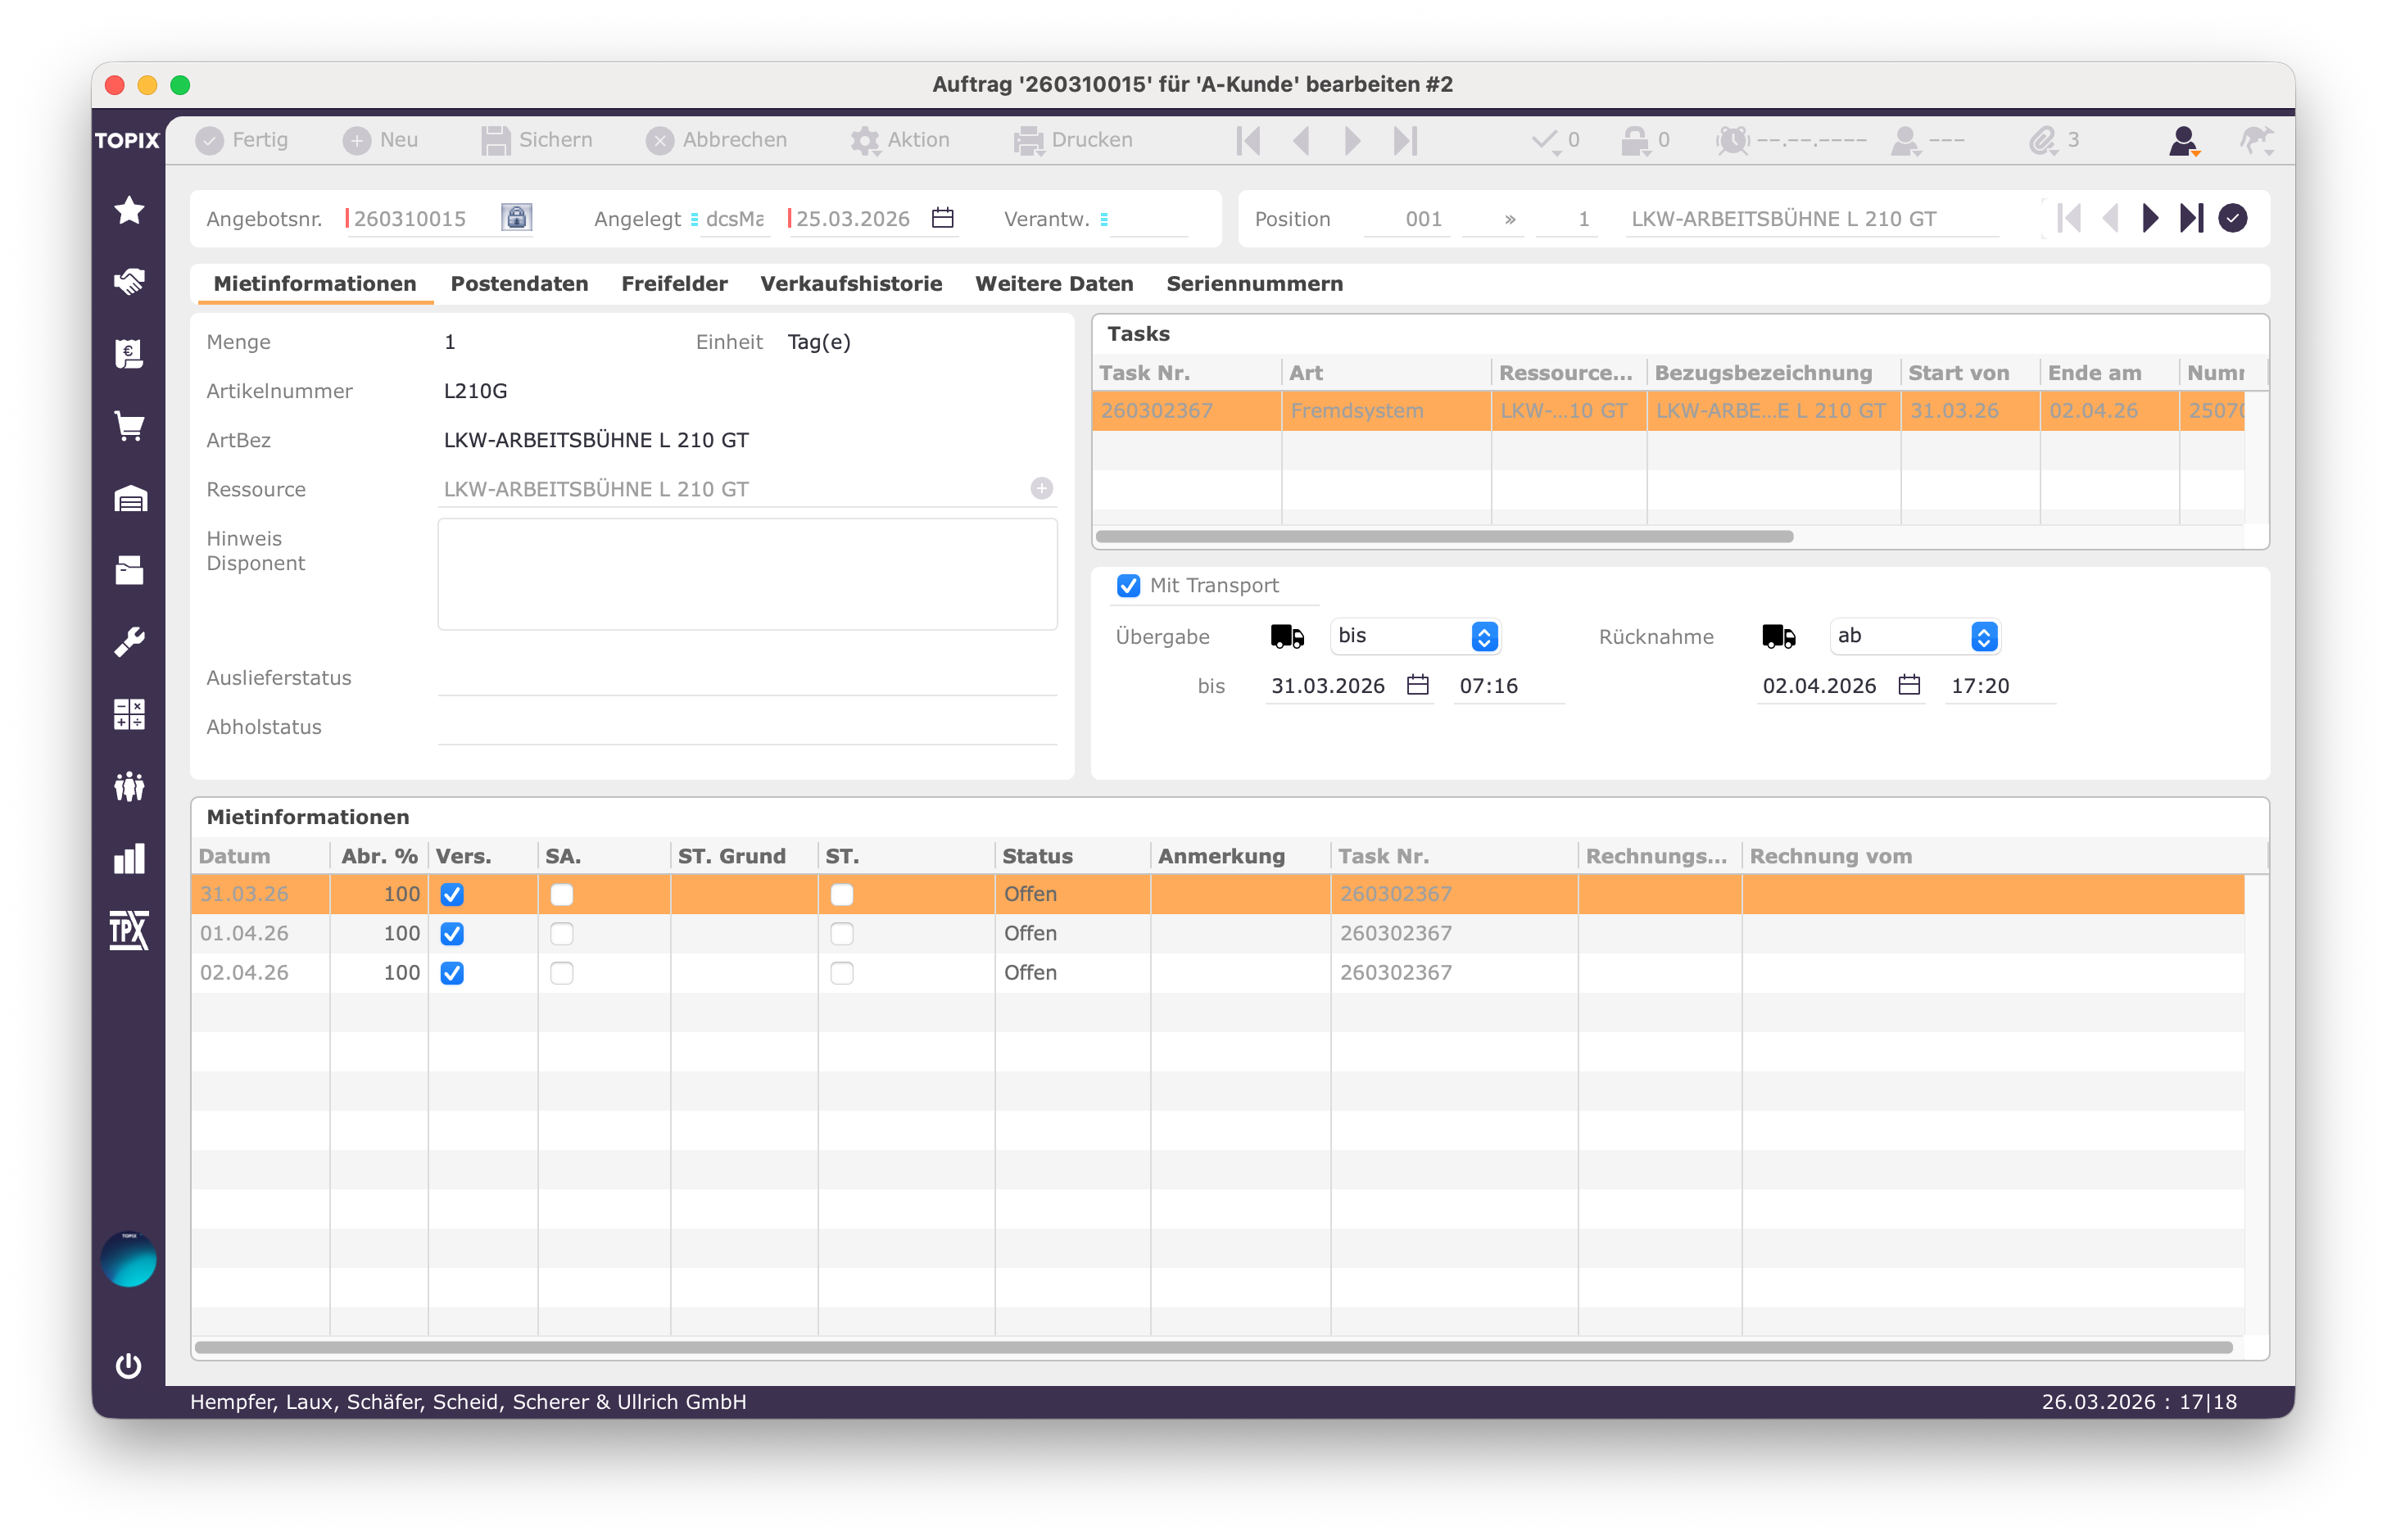Enable SA. checkbox for 02.04.26 row
2387x1540 pixels.
(x=562, y=973)
